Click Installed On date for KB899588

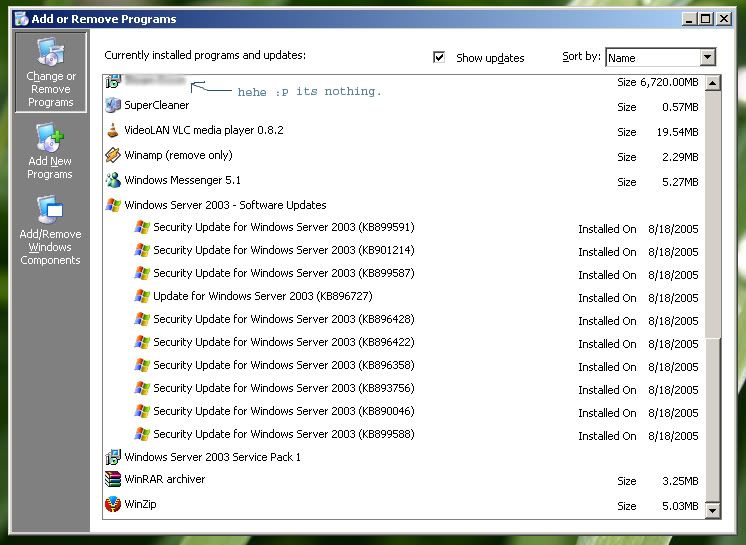tap(673, 436)
